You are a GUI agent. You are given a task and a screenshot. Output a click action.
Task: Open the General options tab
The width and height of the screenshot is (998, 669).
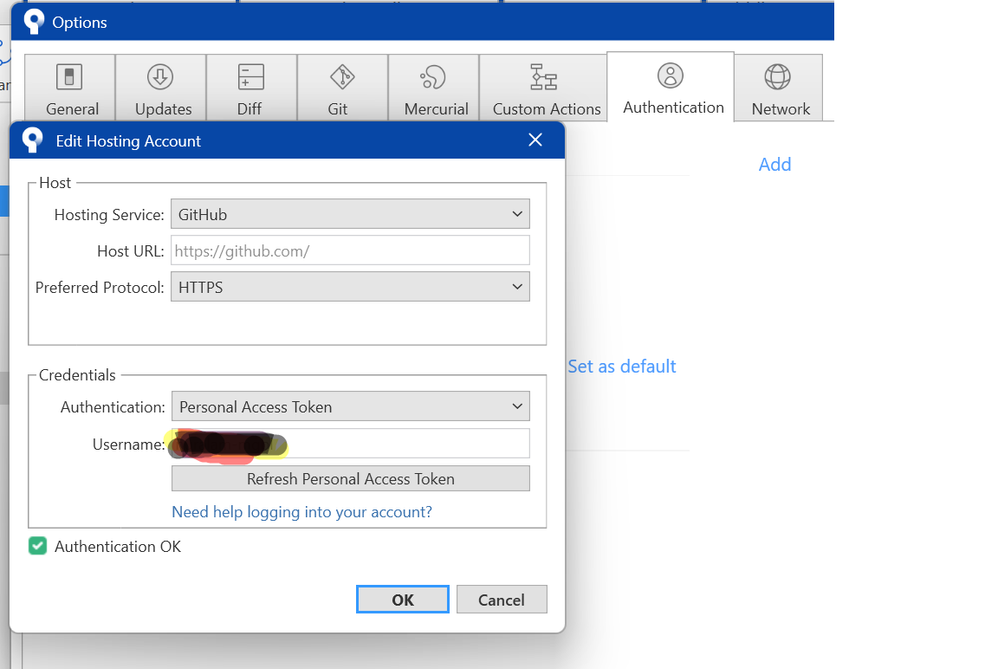tap(70, 88)
